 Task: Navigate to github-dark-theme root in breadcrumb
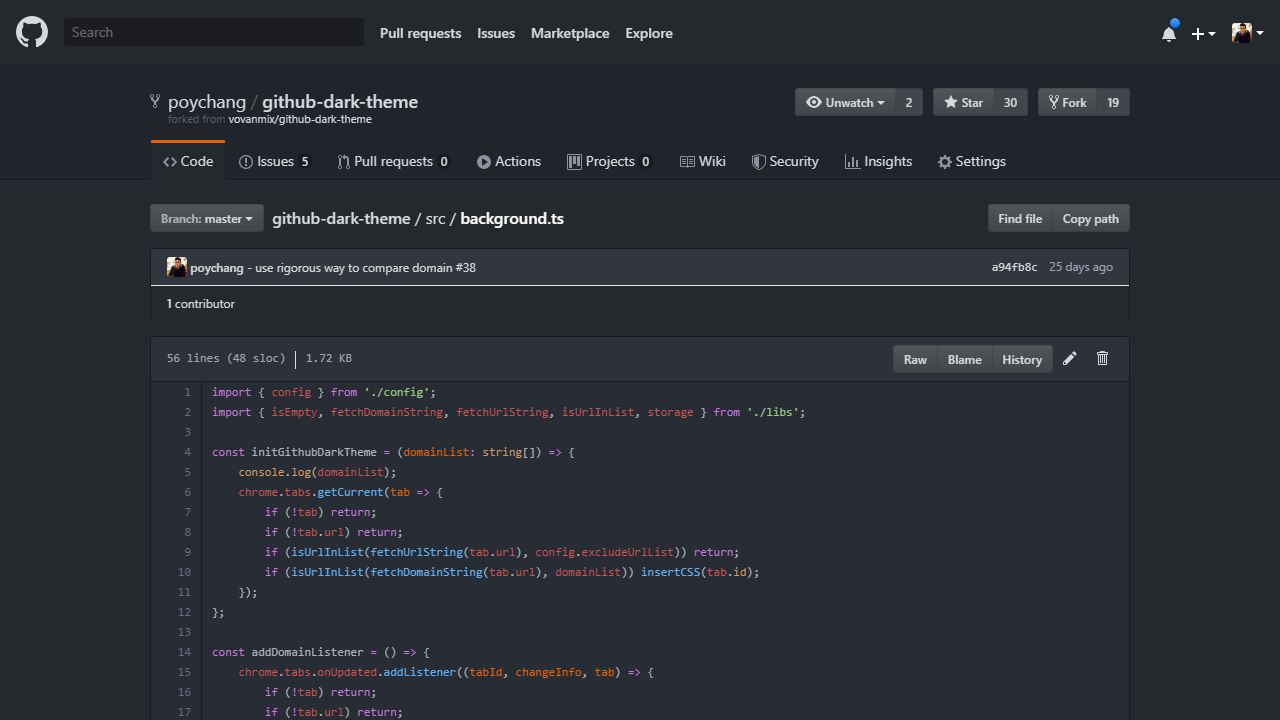coord(341,218)
